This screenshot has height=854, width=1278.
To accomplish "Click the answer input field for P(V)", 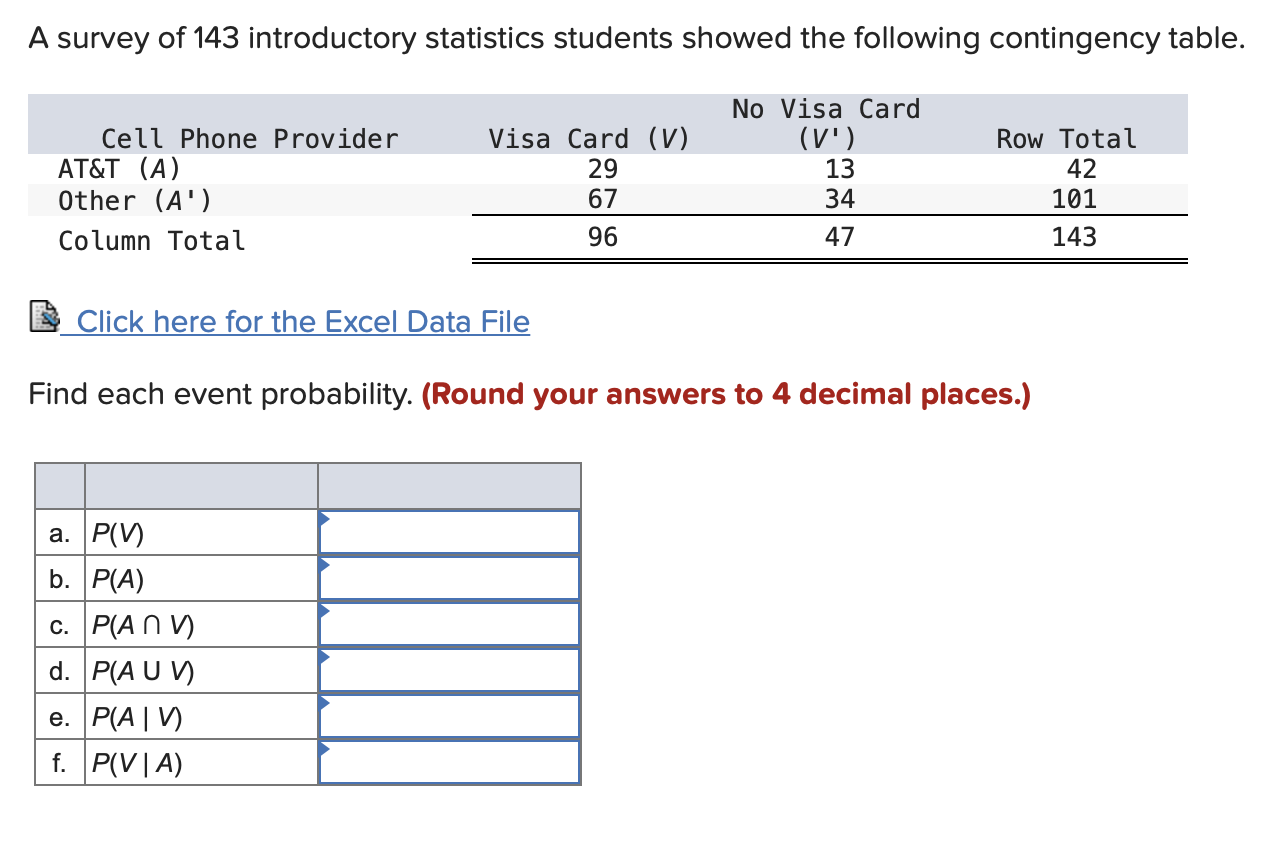I will [x=450, y=530].
